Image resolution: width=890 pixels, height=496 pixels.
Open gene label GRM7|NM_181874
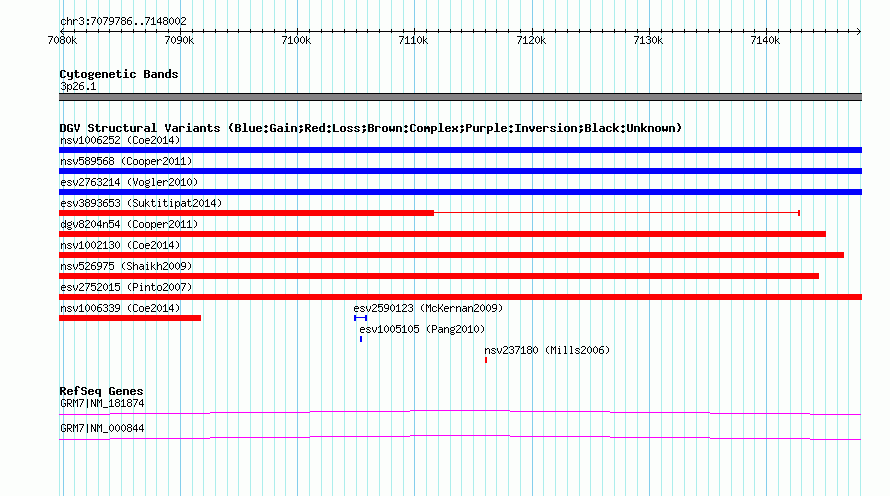(x=102, y=403)
